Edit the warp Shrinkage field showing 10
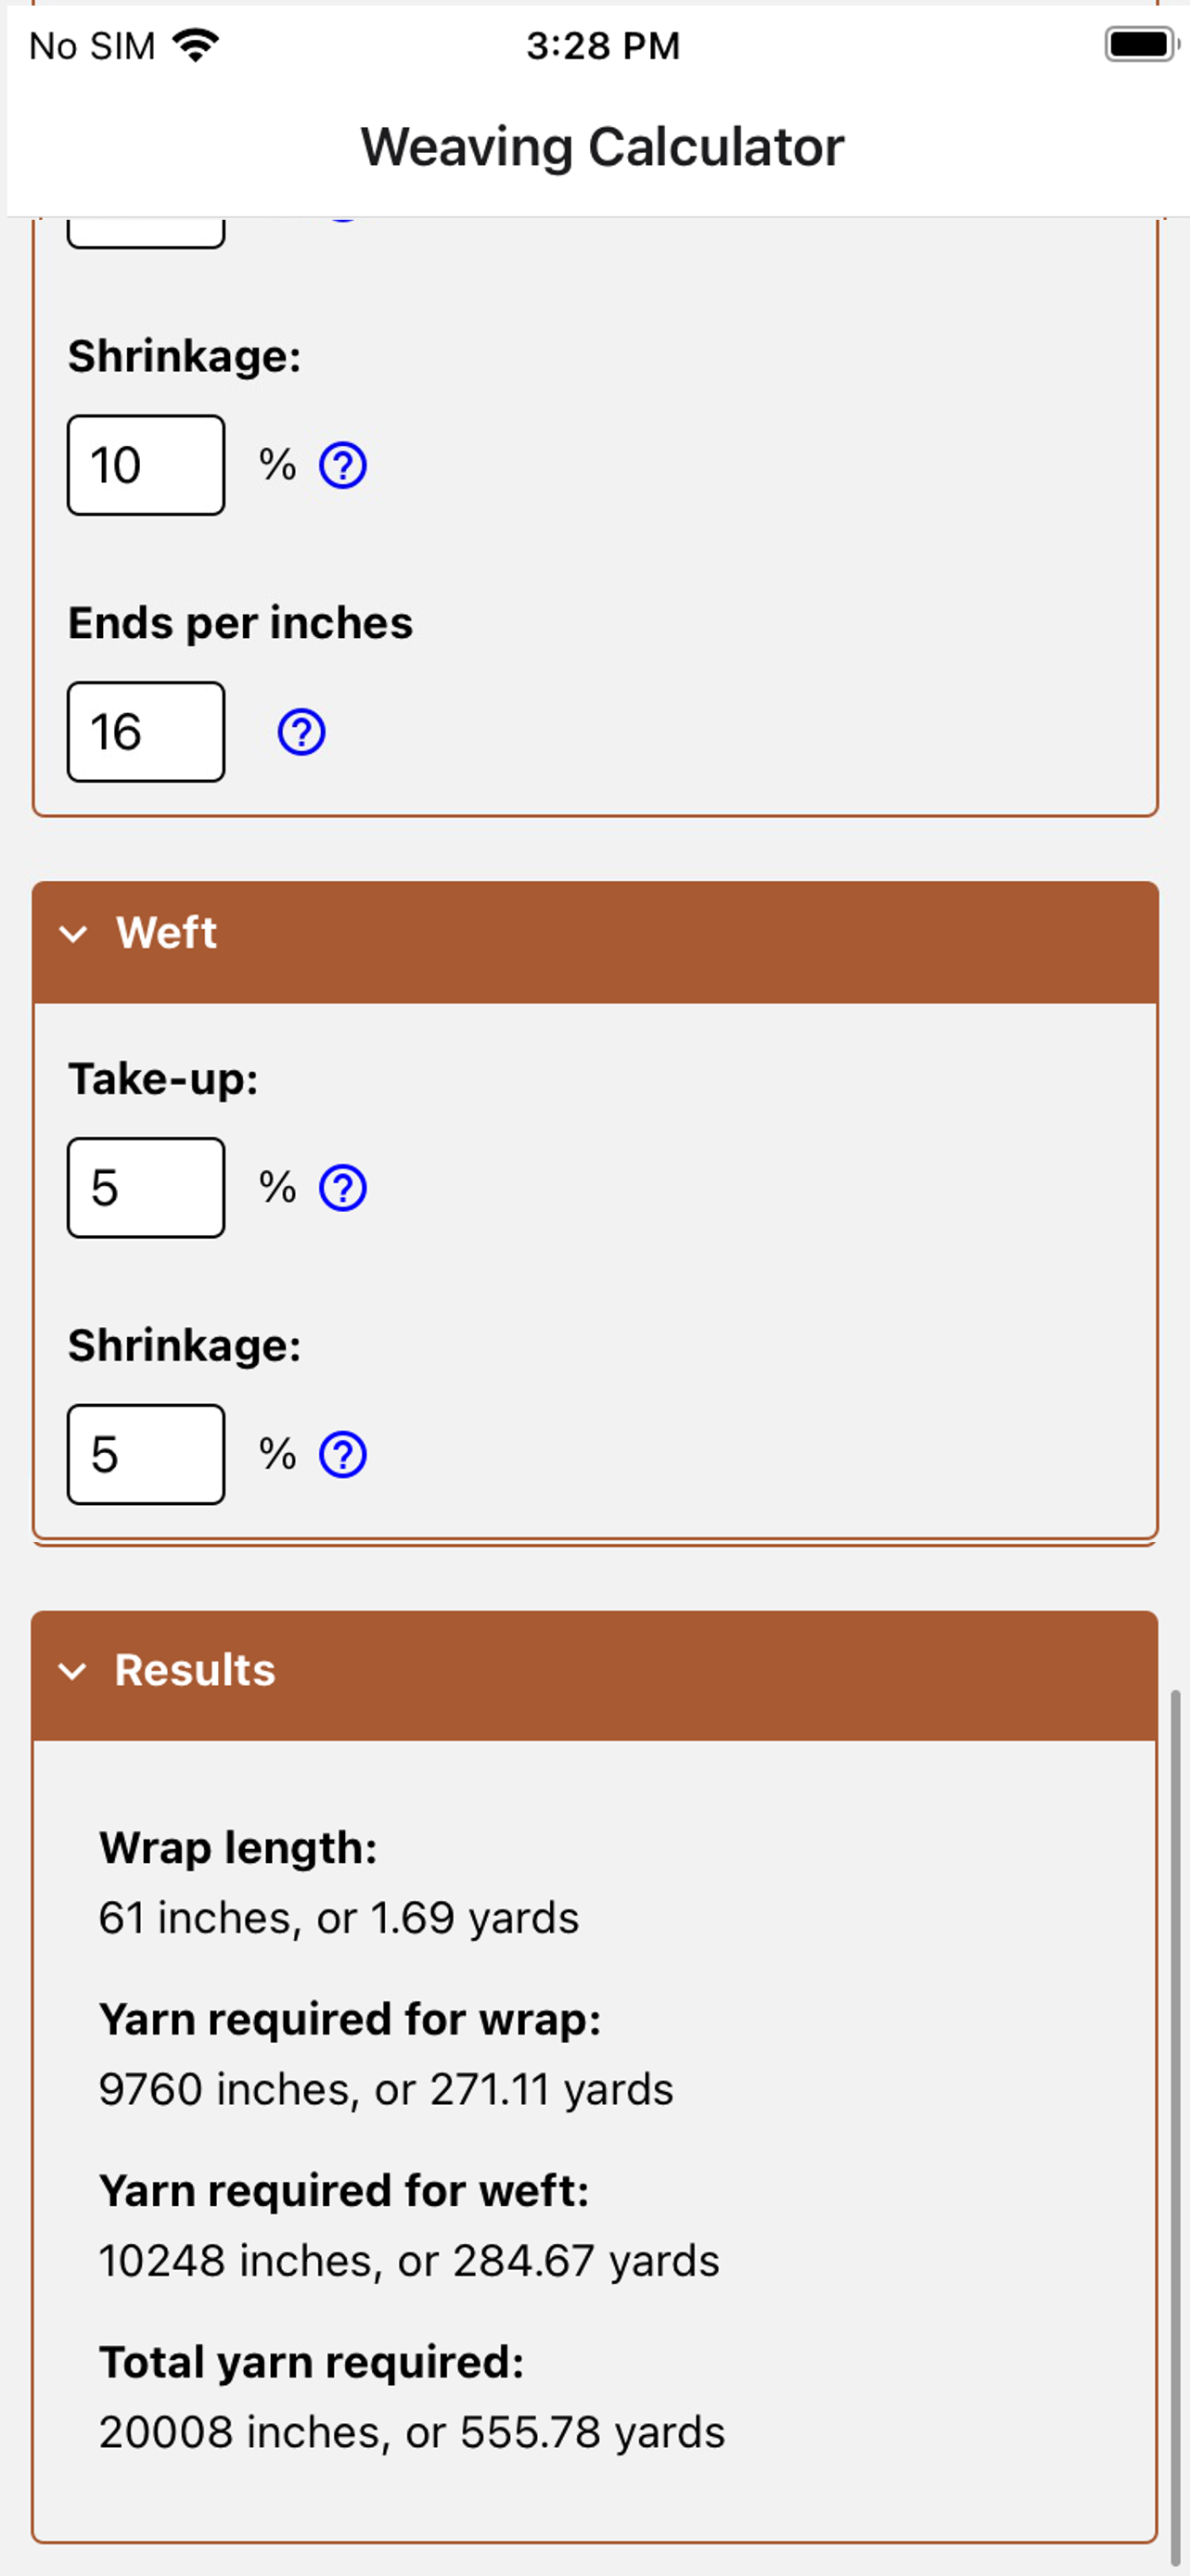The height and width of the screenshot is (2576, 1191). pyautogui.click(x=146, y=466)
